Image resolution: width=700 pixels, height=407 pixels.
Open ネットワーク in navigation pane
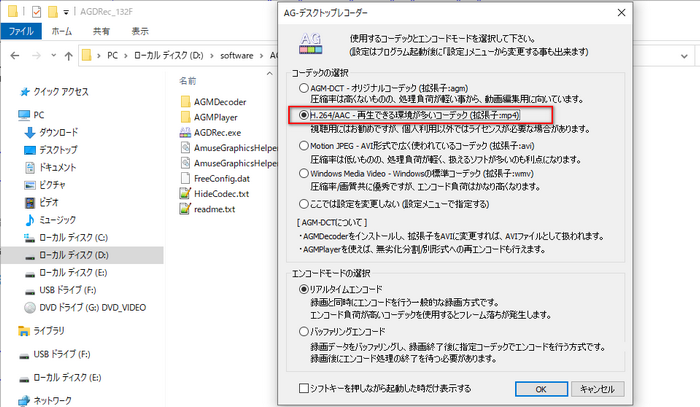pos(45,400)
